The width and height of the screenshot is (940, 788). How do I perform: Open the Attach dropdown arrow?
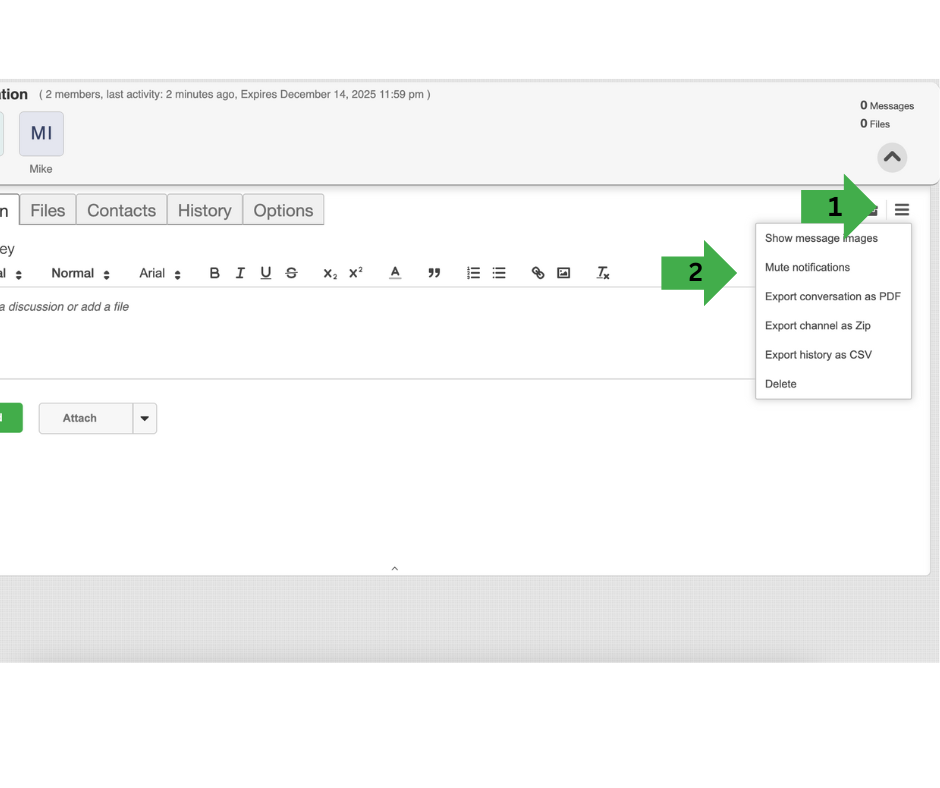[144, 419]
